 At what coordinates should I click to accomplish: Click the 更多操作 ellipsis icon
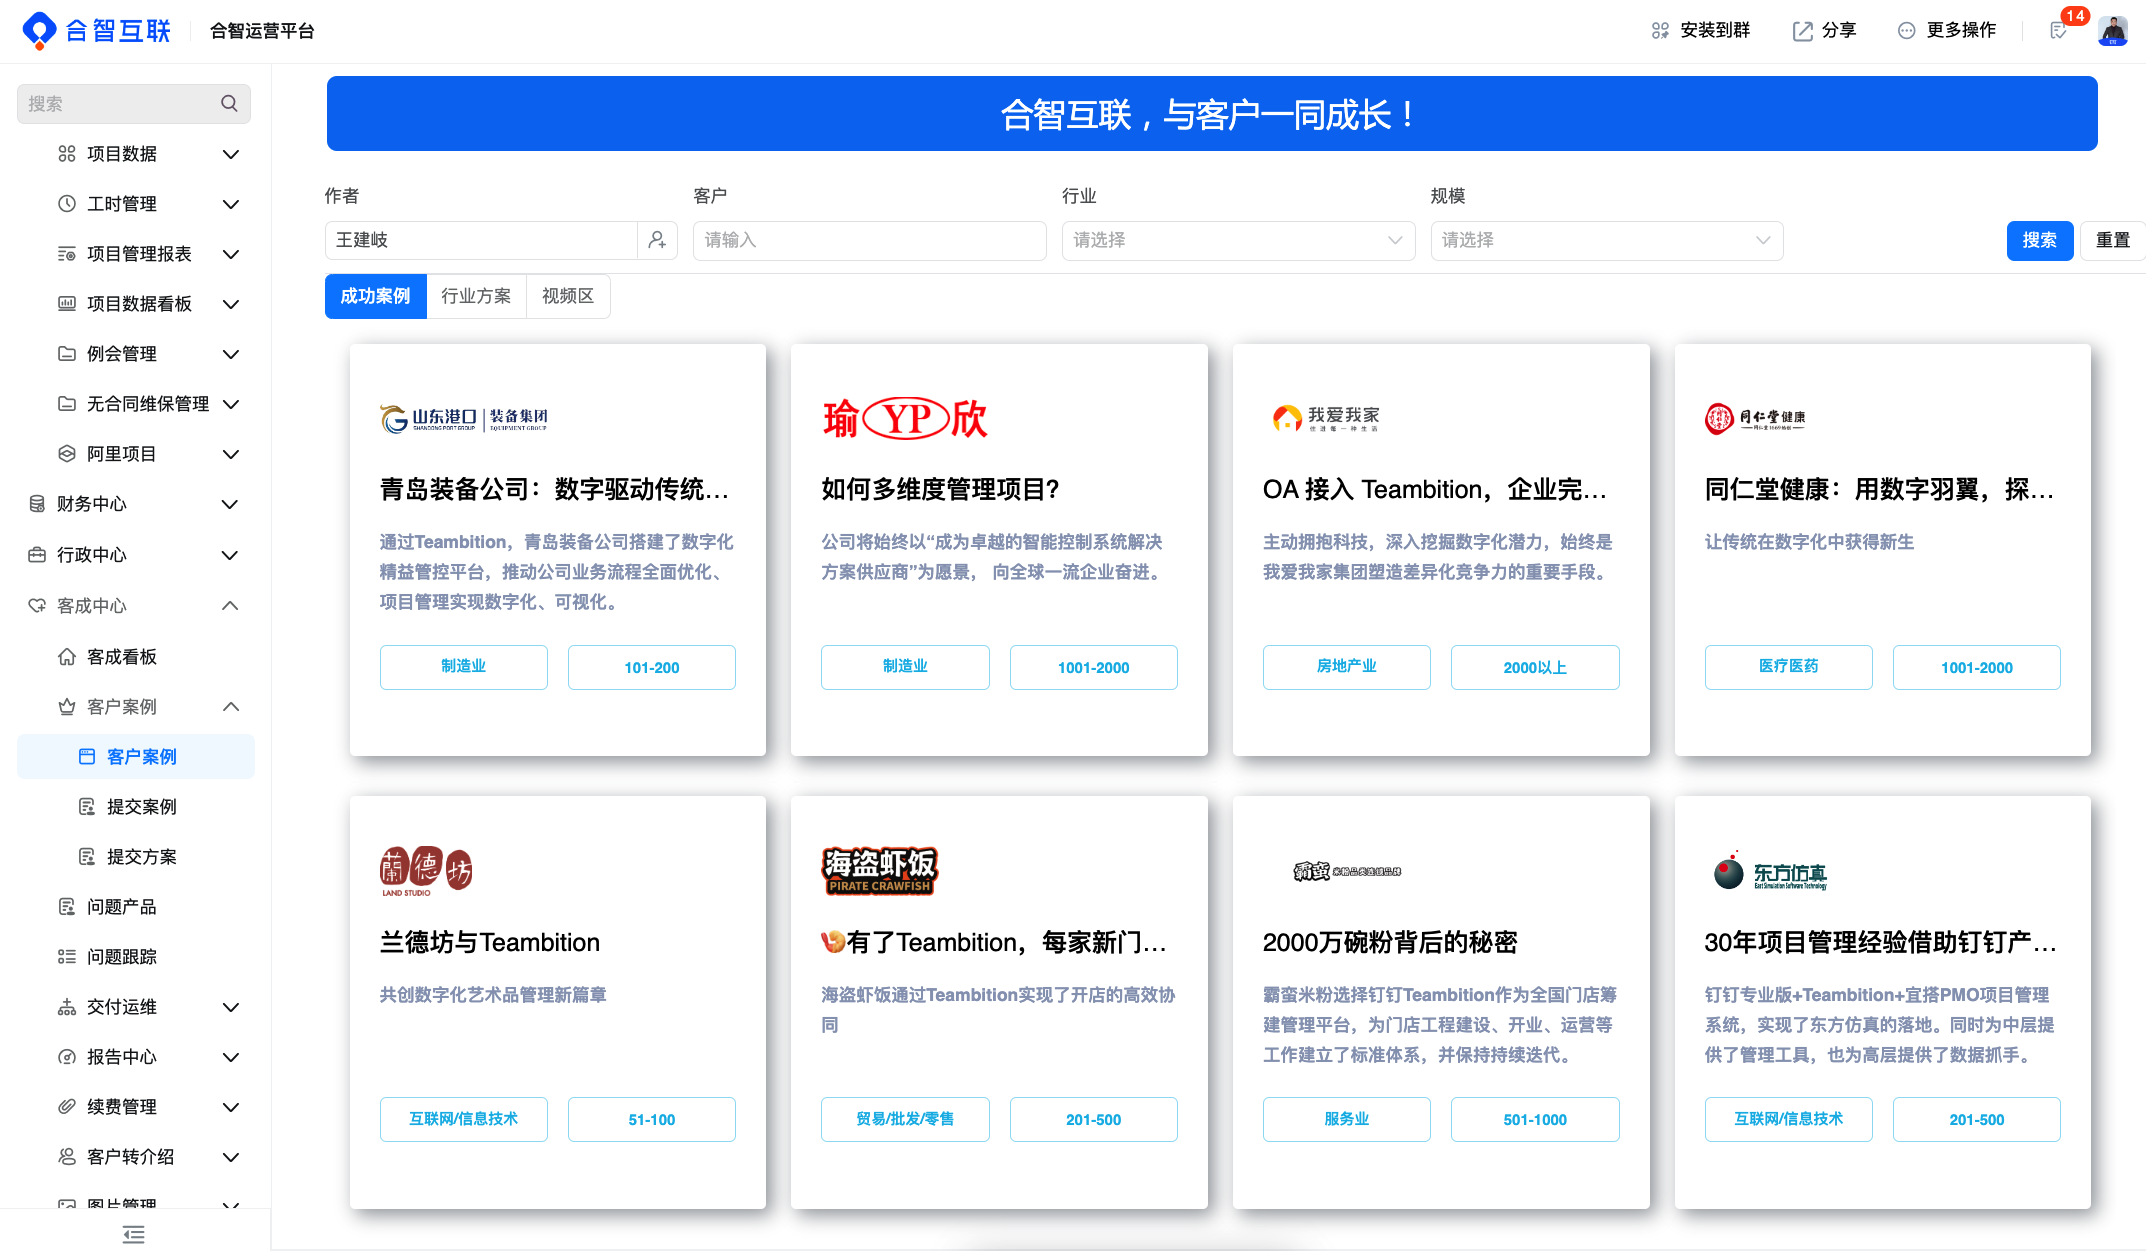click(1906, 31)
